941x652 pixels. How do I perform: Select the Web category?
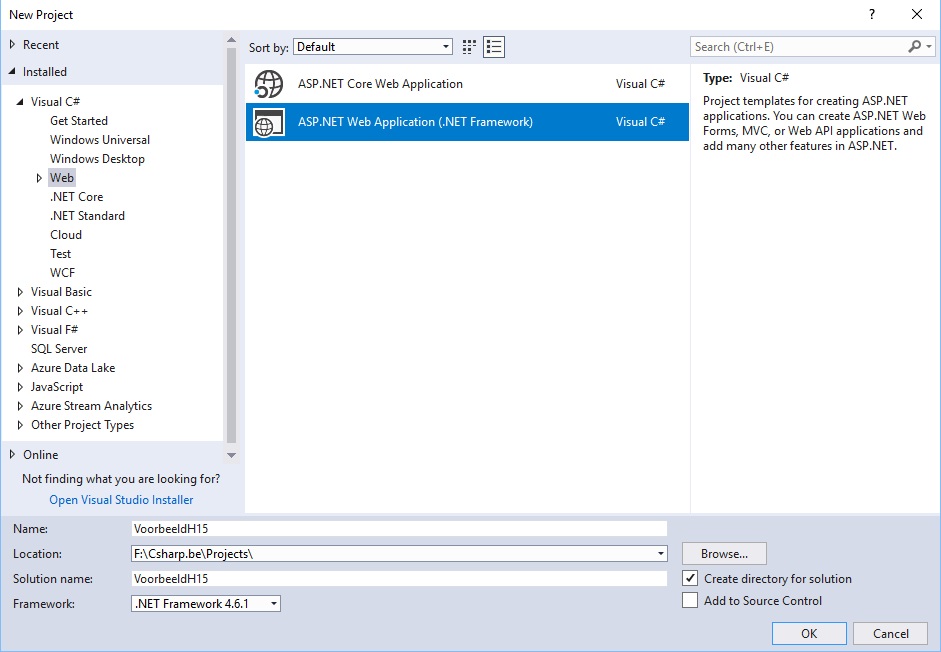click(62, 178)
